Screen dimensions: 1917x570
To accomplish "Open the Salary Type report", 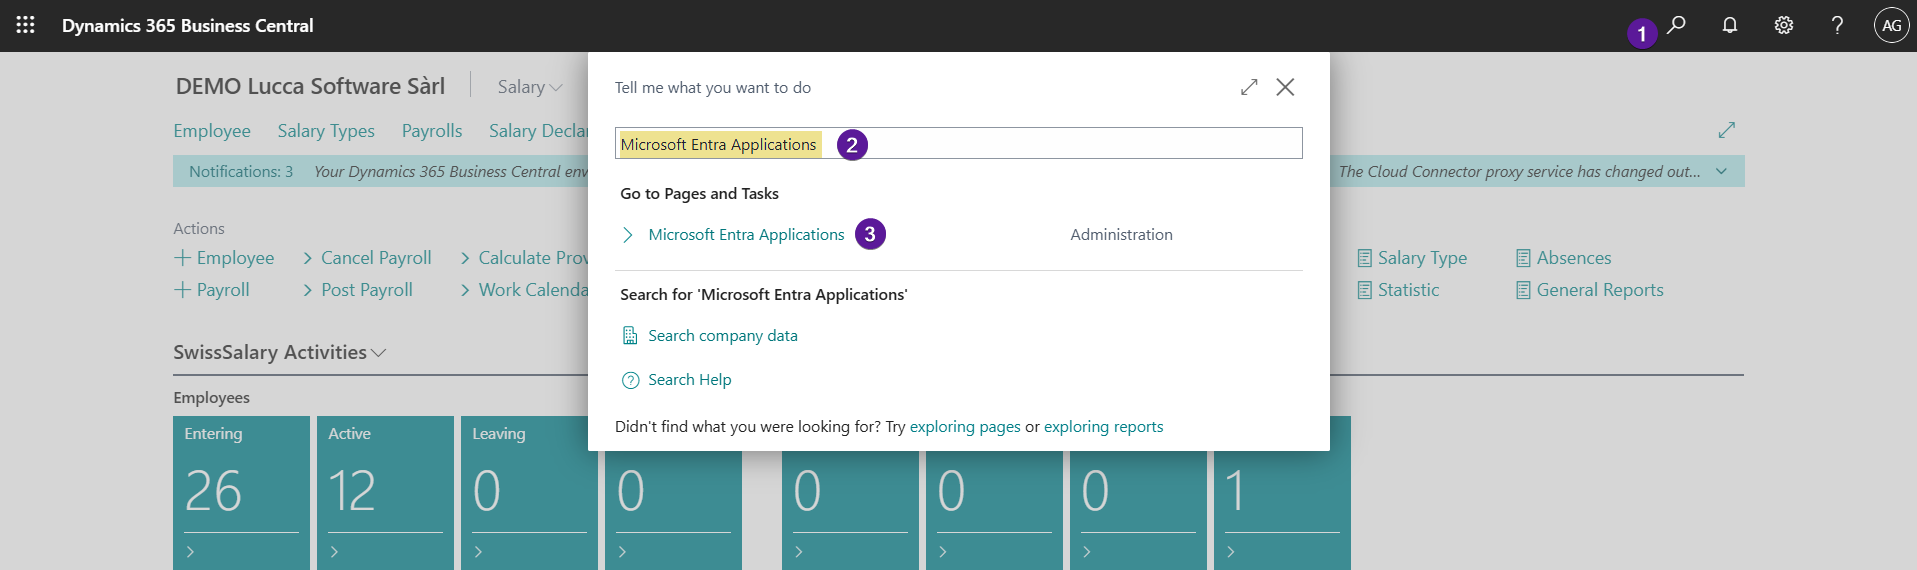I will point(1422,258).
